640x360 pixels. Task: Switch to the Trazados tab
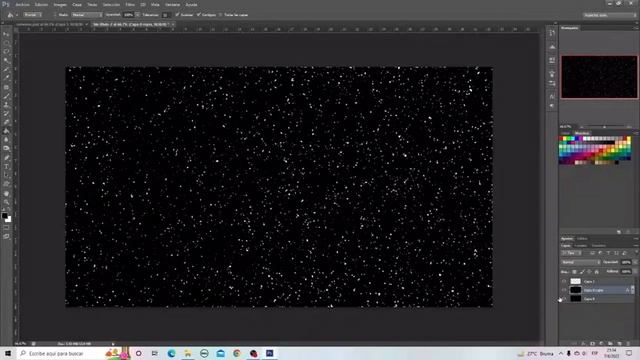pos(599,246)
